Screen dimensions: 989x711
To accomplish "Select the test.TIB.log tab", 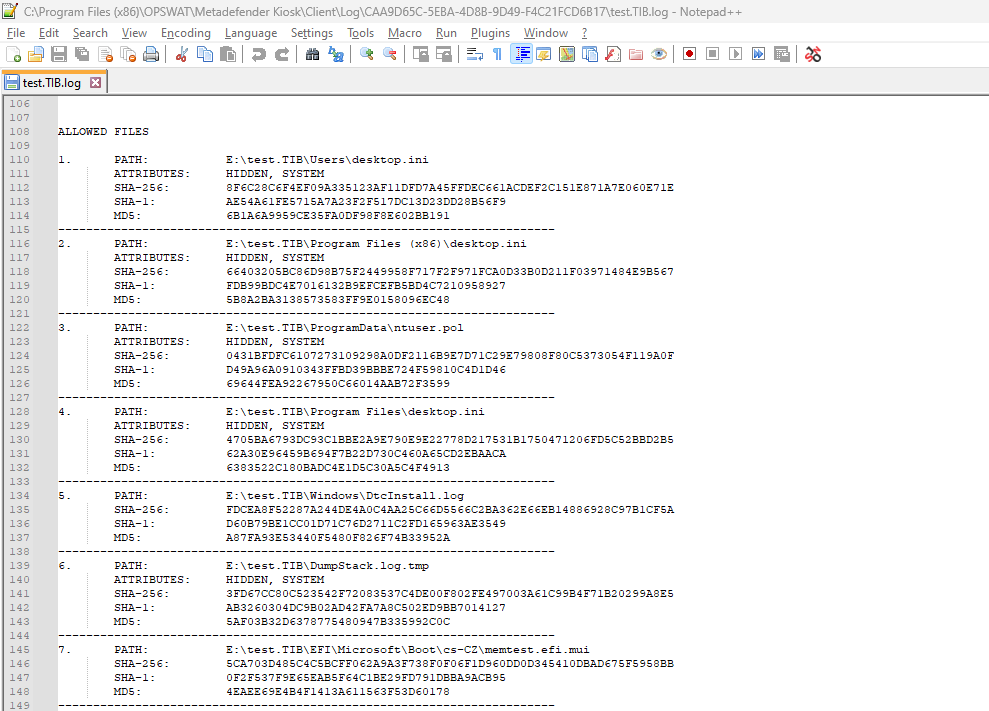I will (52, 83).
